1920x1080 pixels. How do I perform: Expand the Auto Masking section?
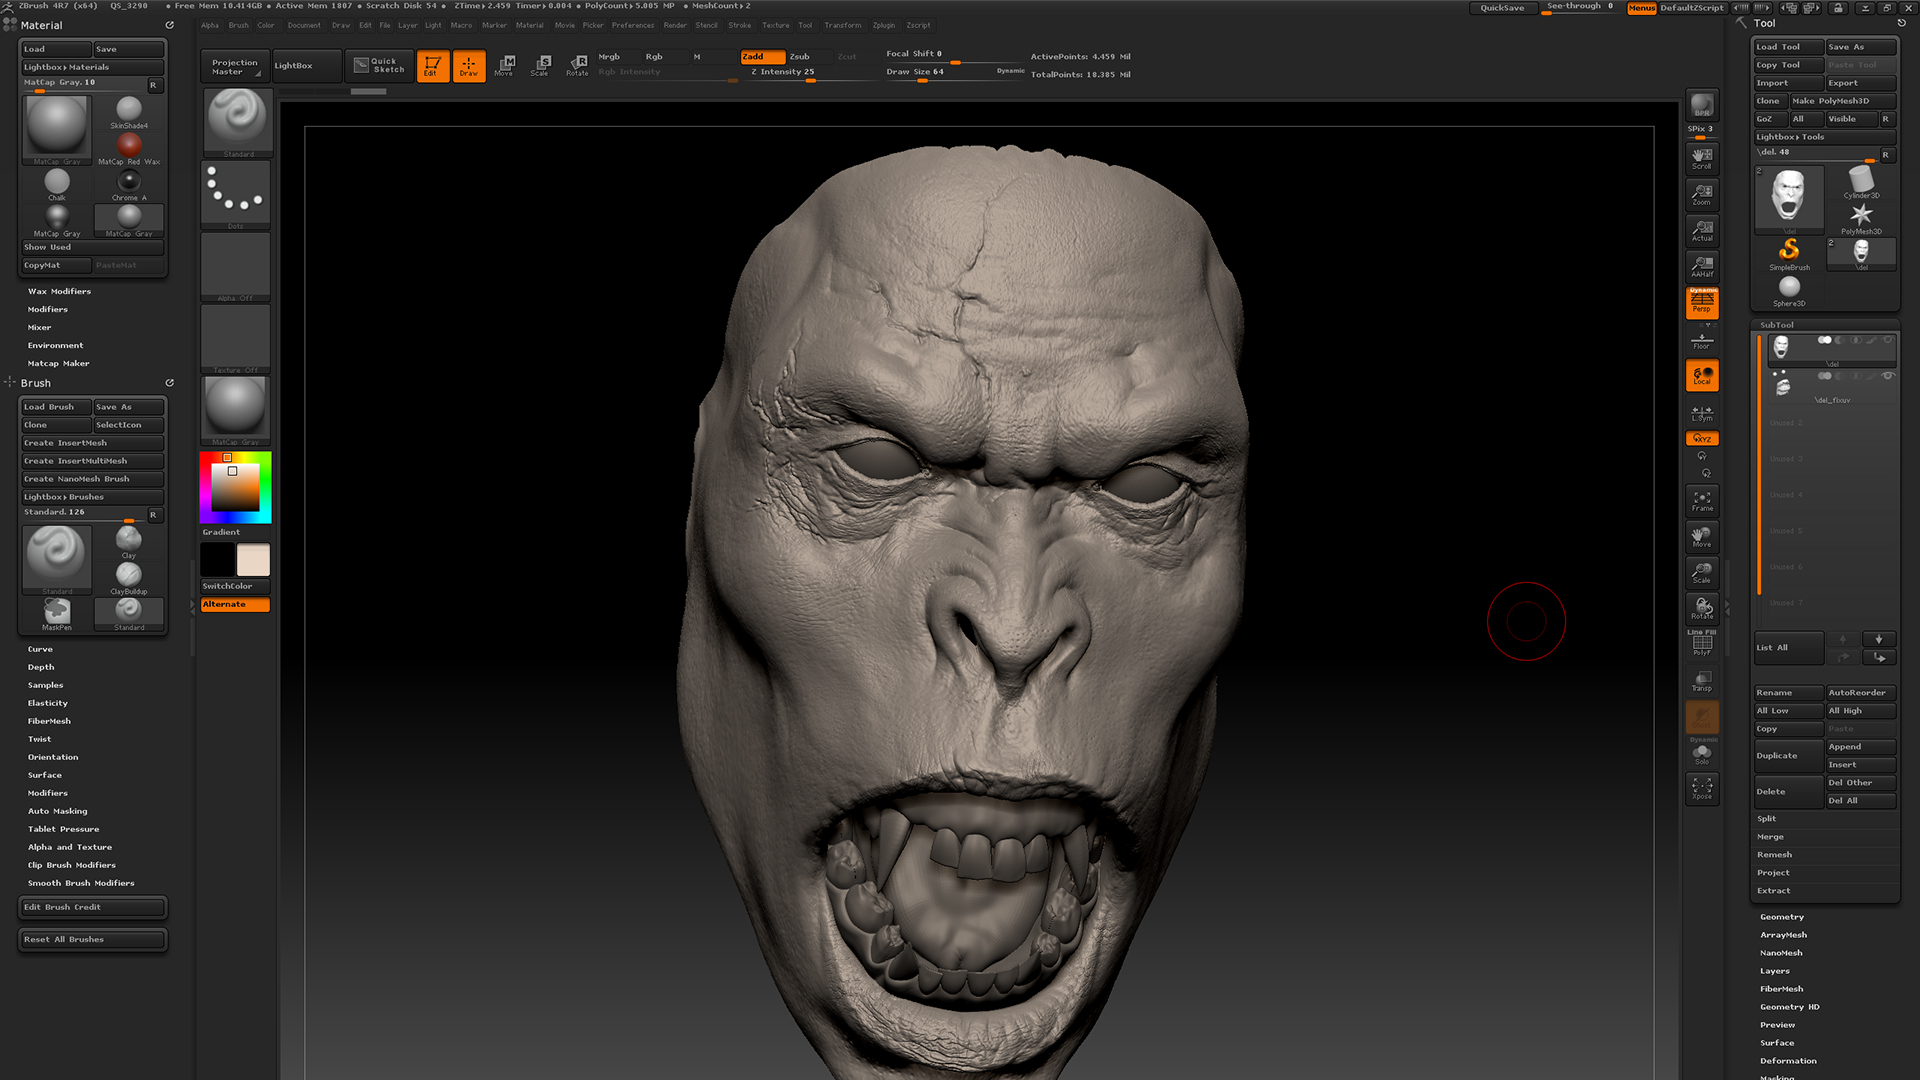coord(57,811)
